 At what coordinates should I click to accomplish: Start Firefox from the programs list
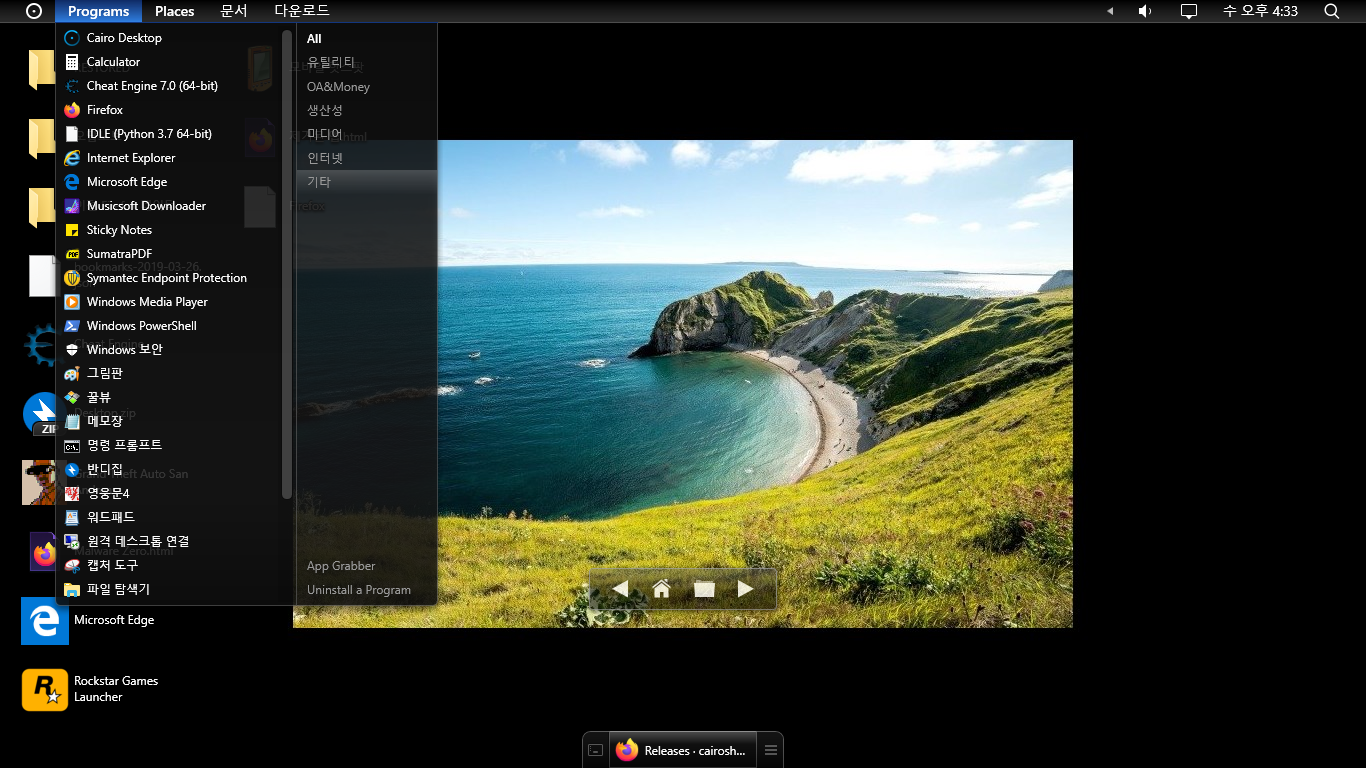point(170,110)
